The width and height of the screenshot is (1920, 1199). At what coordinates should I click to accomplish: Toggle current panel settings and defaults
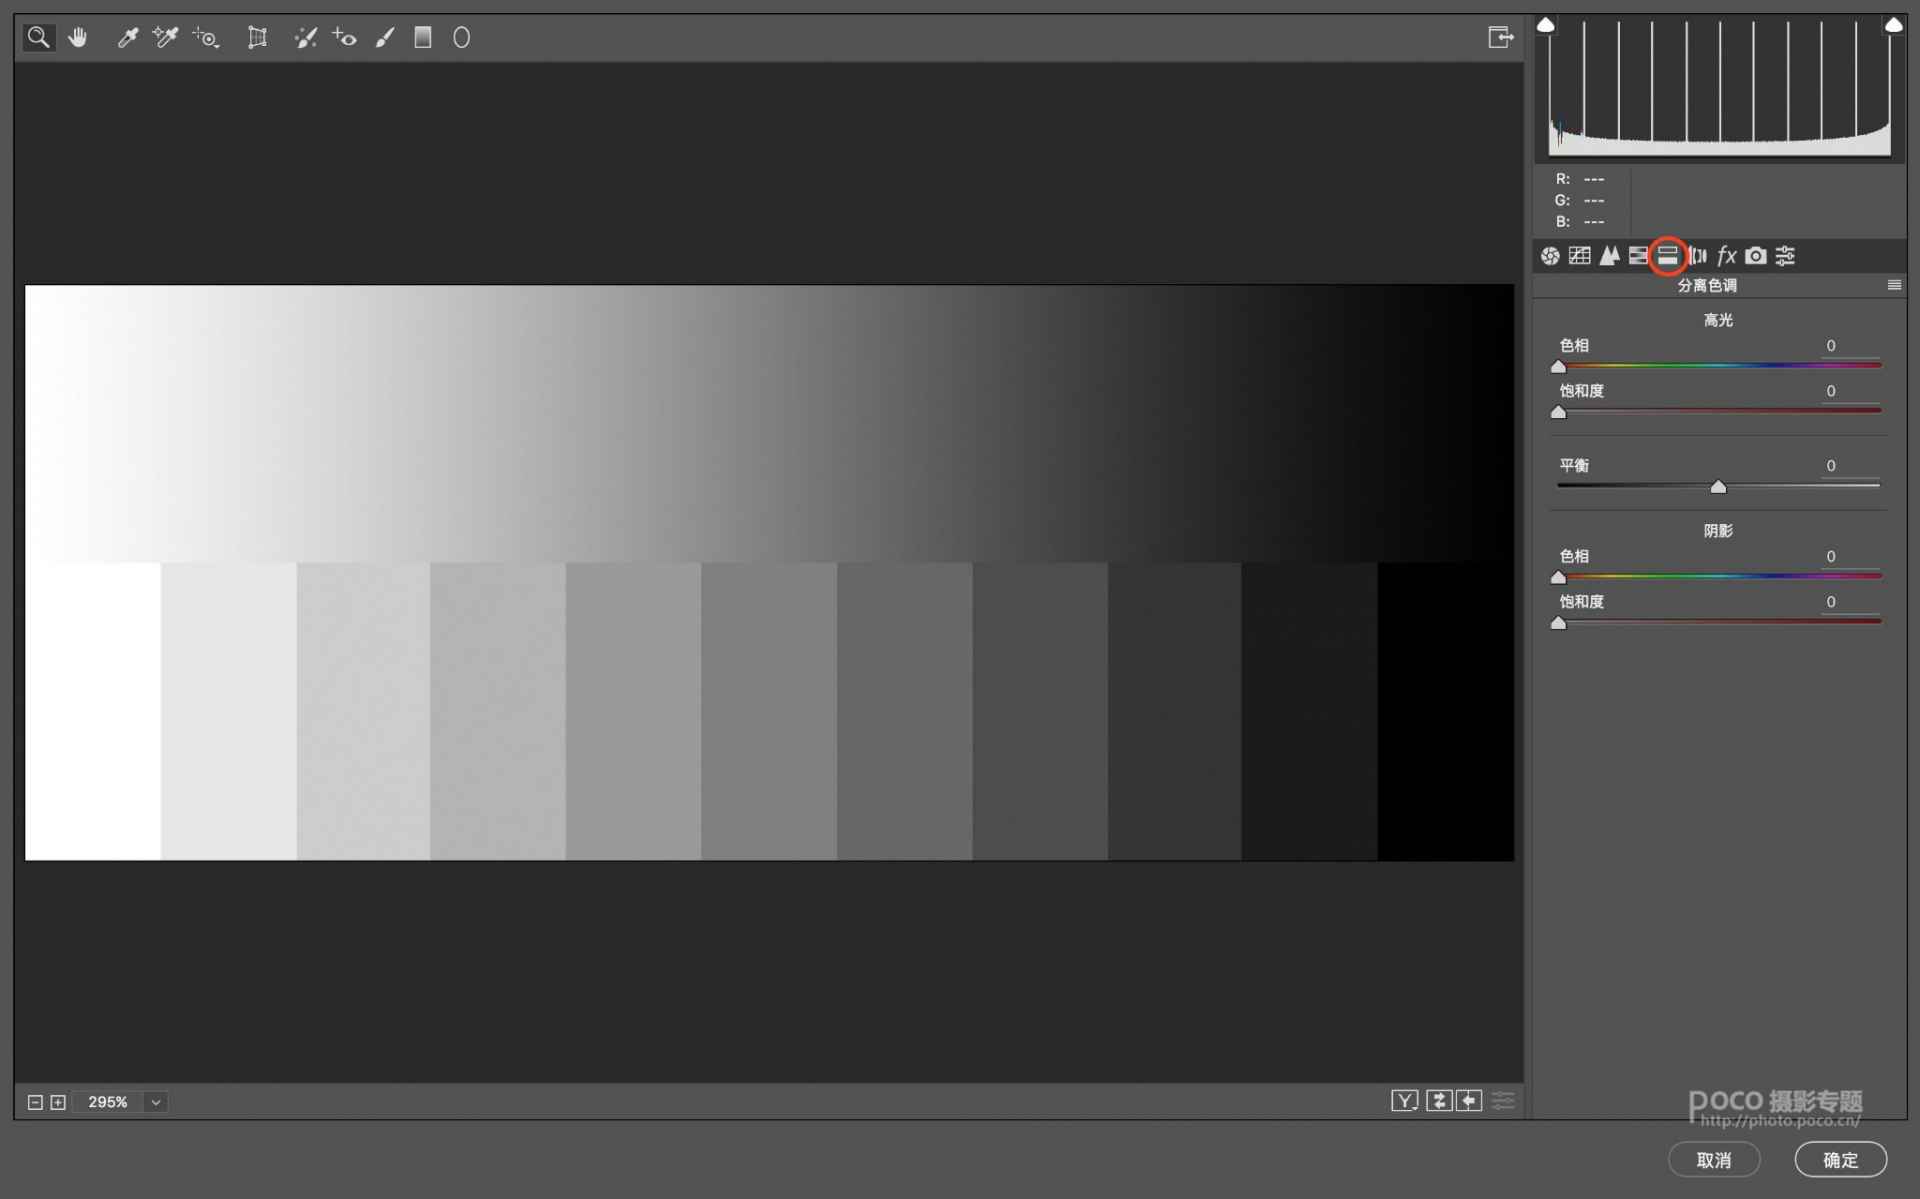(x=1503, y=1101)
